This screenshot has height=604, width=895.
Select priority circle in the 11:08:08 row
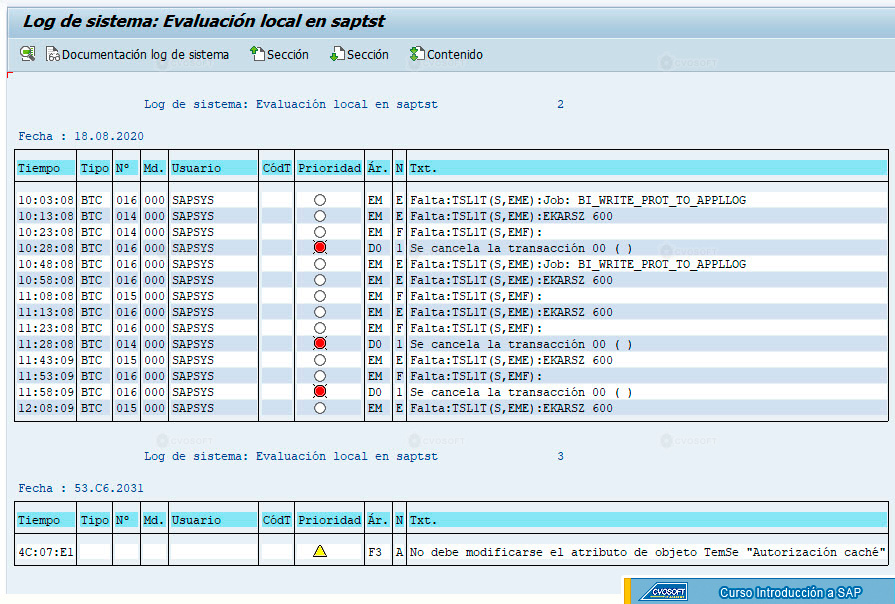pos(320,296)
